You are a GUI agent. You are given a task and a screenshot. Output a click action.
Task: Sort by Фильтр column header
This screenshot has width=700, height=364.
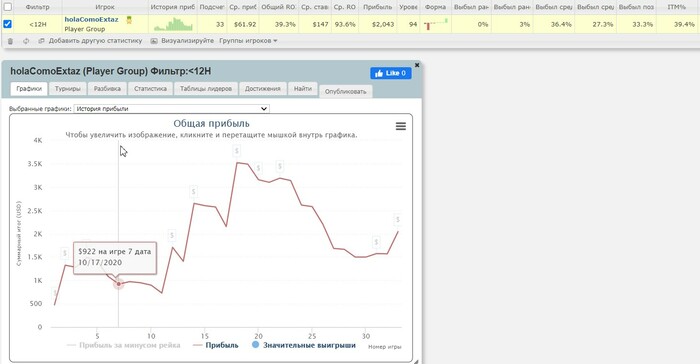pyautogui.click(x=38, y=7)
